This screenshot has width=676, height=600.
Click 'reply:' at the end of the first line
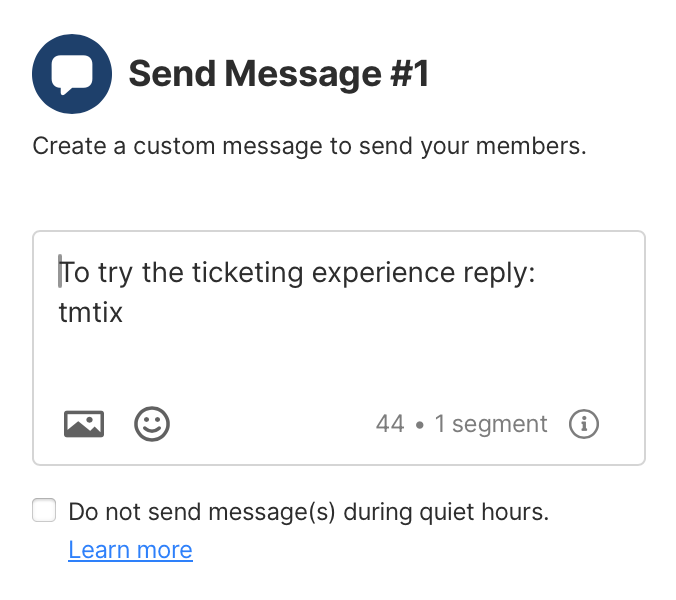499,273
